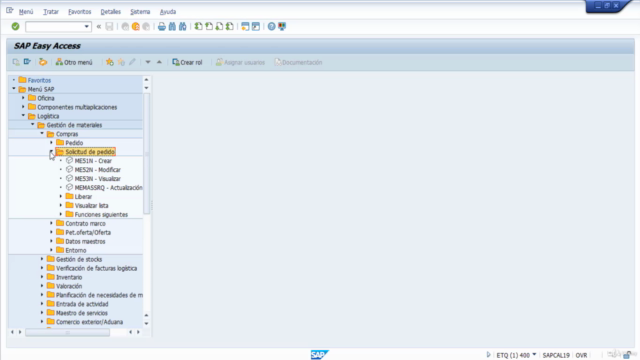Click the window menu icon beside Menú
640x360 pixels.
[9, 11]
